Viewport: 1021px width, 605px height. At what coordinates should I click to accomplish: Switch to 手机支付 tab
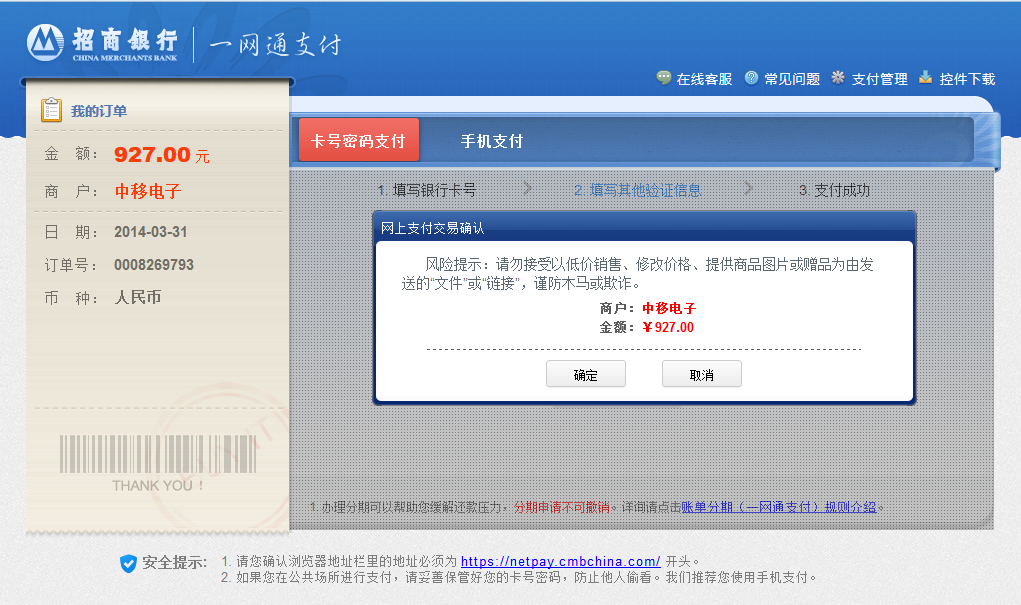(492, 141)
